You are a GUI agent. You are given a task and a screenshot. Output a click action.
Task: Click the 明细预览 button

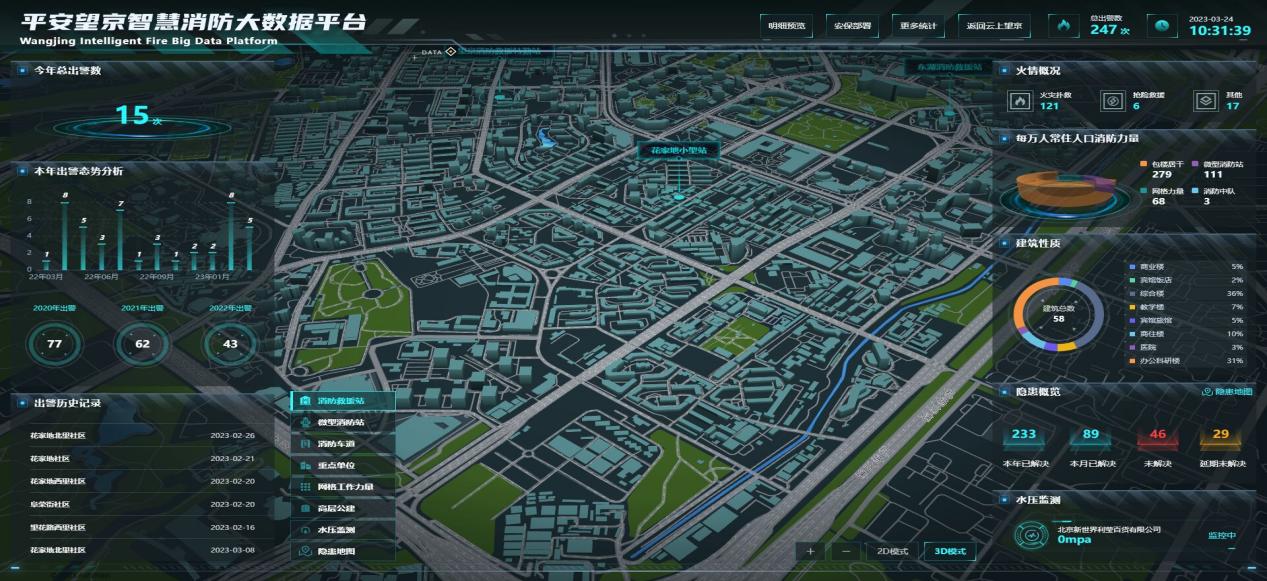(x=787, y=26)
